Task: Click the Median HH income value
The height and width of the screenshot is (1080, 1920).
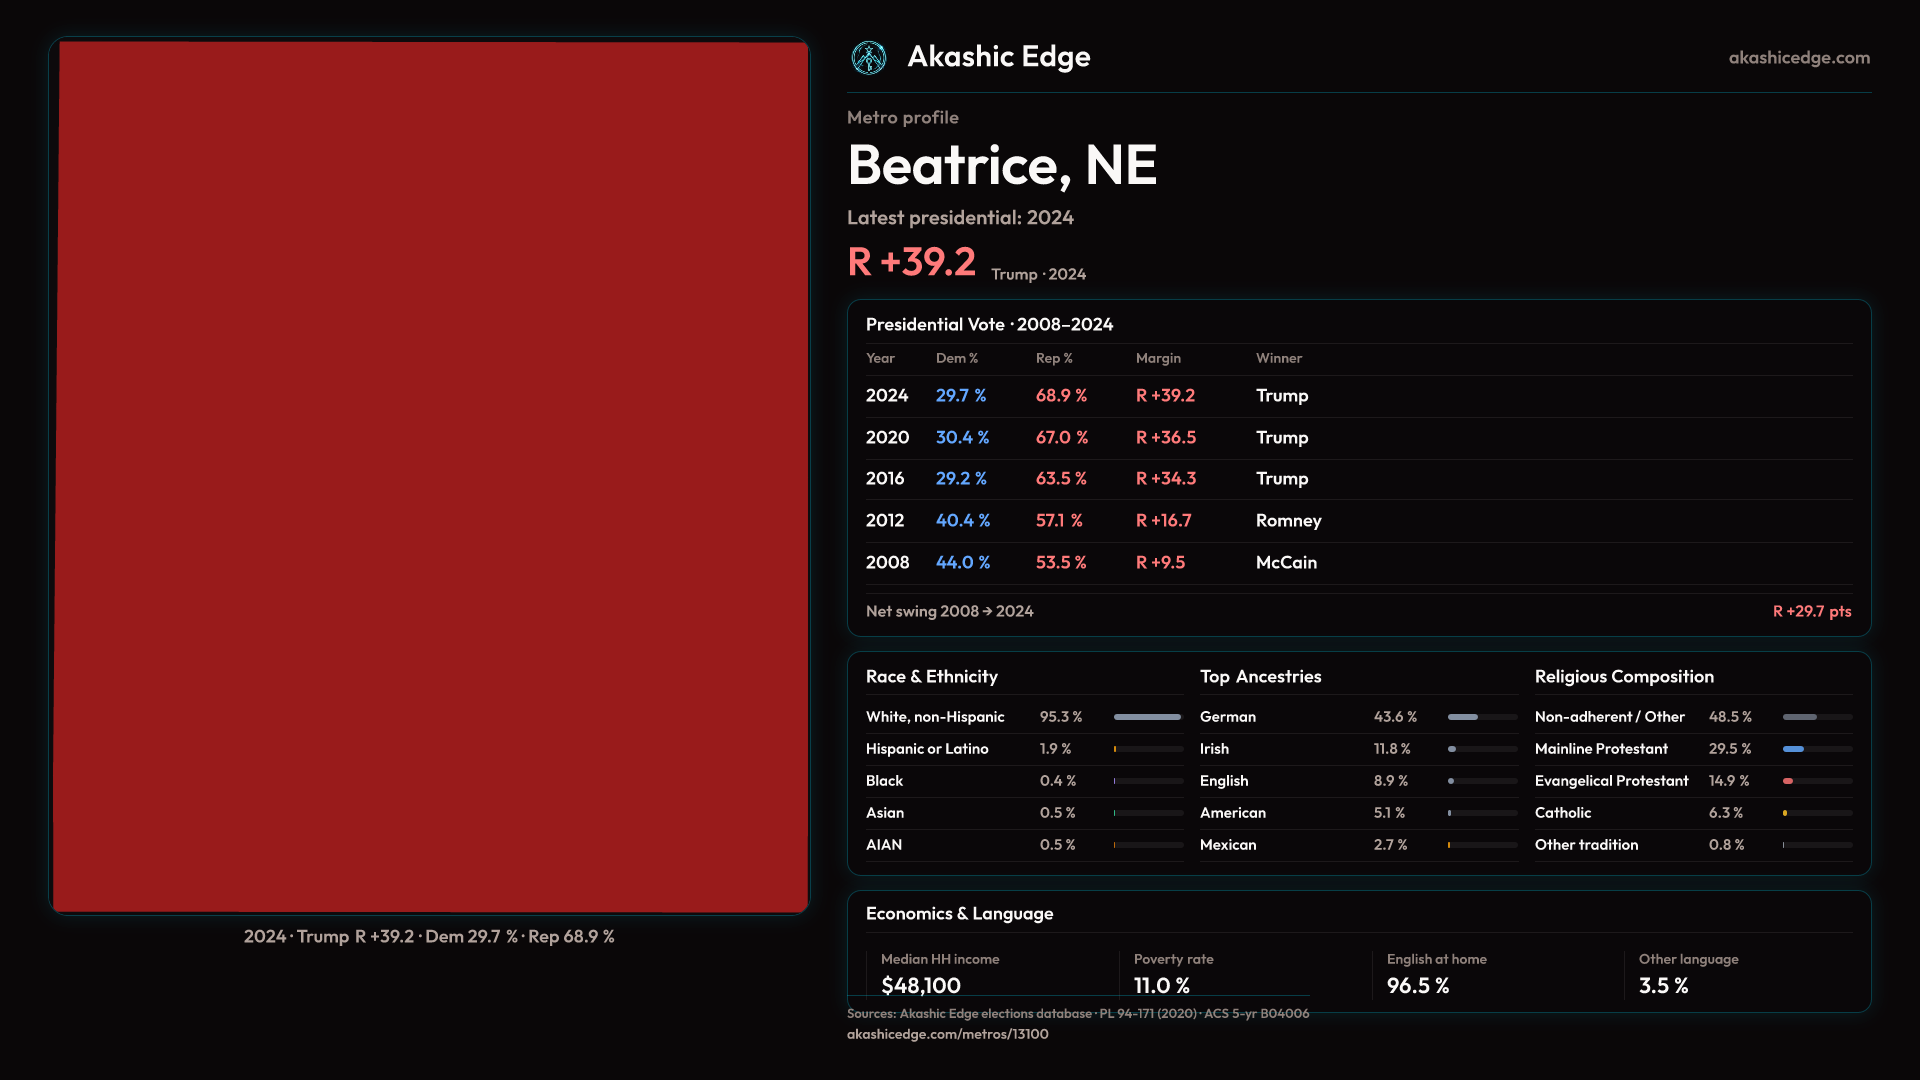Action: pyautogui.click(x=920, y=985)
